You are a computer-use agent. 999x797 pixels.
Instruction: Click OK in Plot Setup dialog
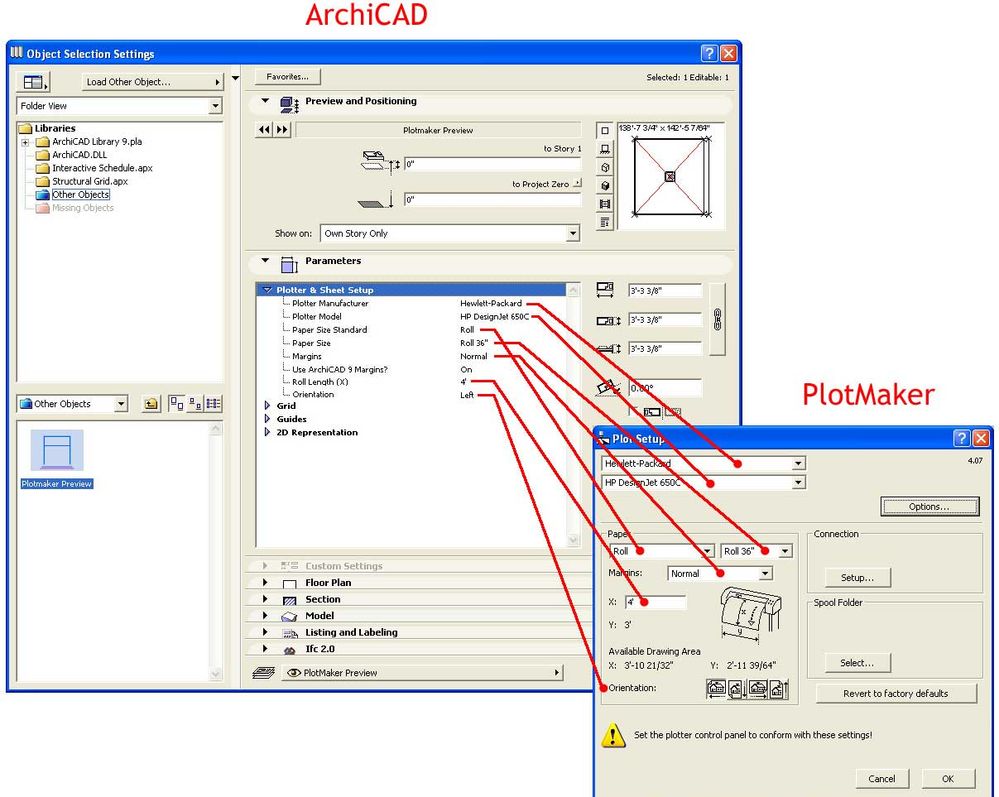point(947,779)
